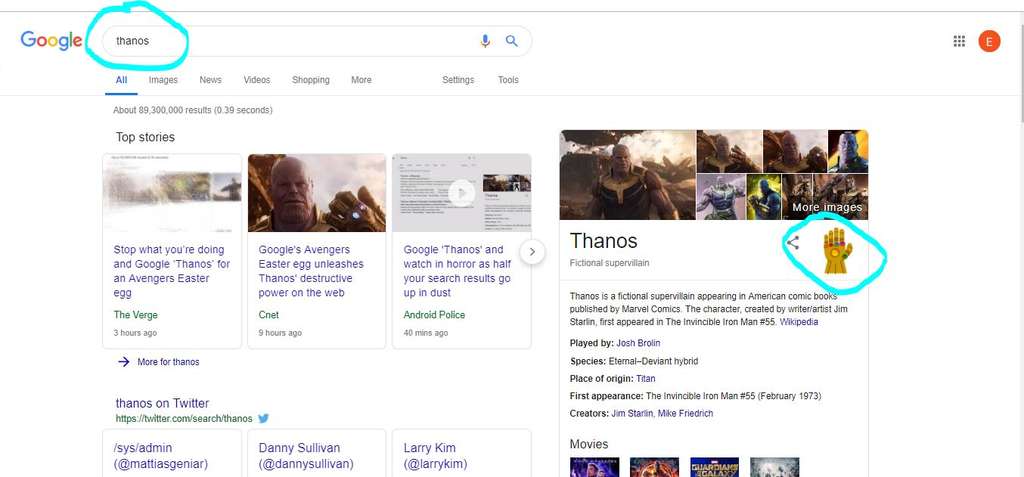Open the account avatar labeled E
The width and height of the screenshot is (1024, 477).
tap(989, 42)
